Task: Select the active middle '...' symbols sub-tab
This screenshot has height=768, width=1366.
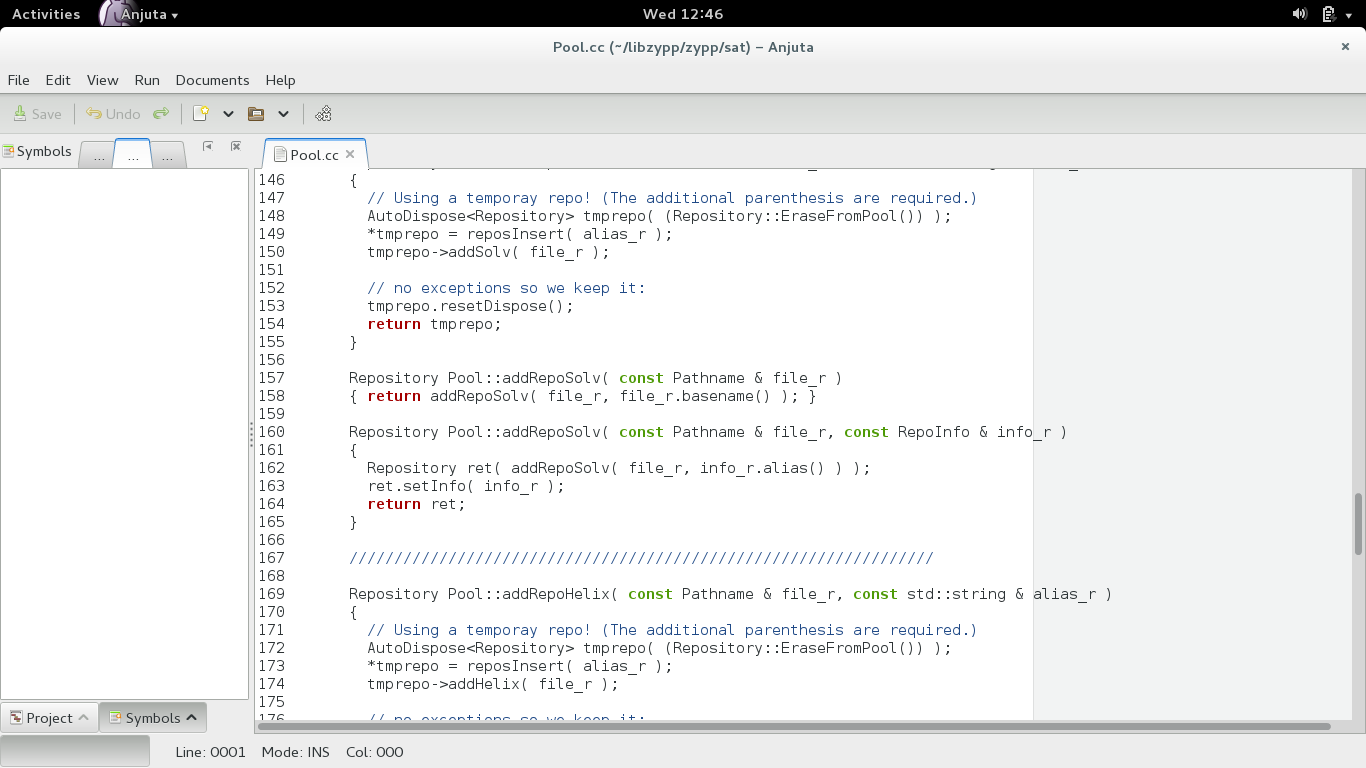Action: click(x=133, y=154)
